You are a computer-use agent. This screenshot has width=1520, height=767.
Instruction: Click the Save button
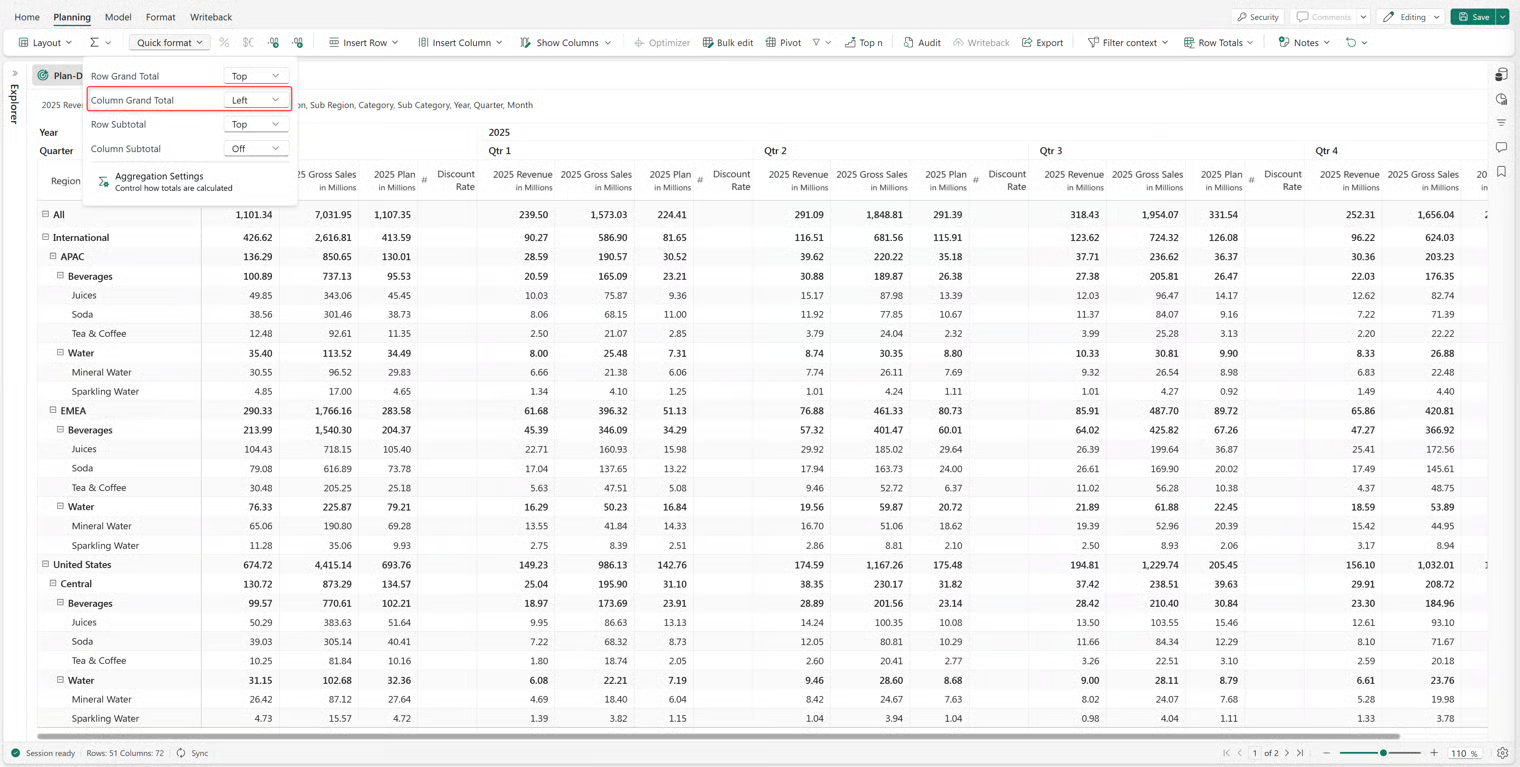click(x=1473, y=17)
